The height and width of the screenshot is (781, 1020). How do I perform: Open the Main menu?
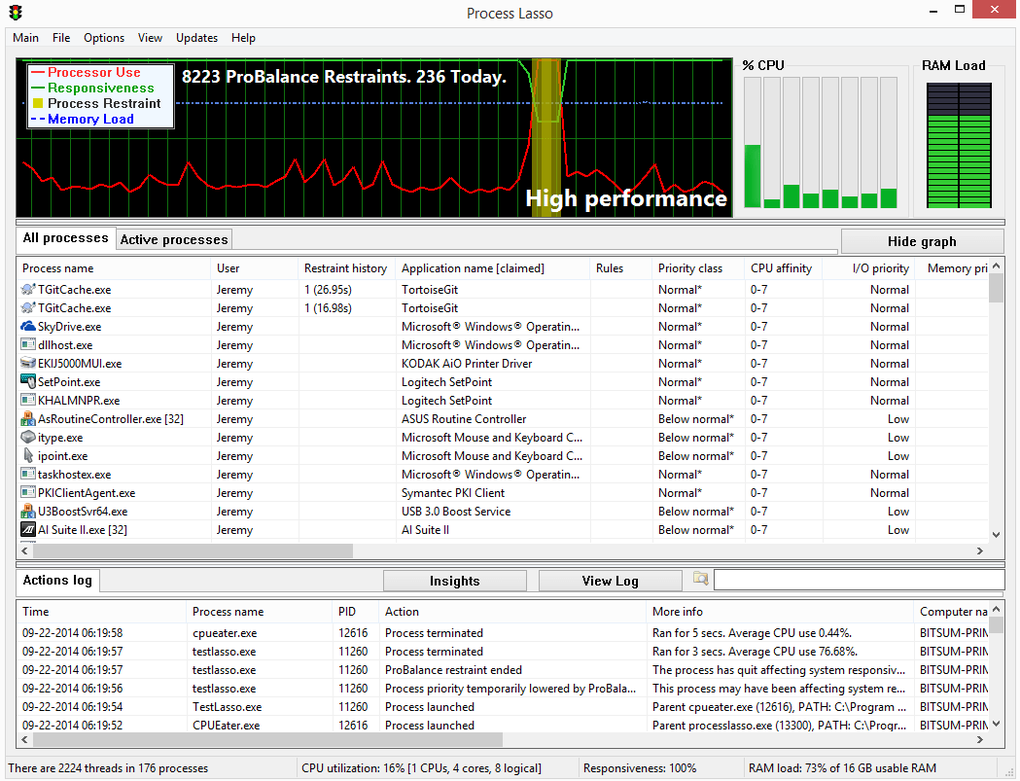click(25, 38)
